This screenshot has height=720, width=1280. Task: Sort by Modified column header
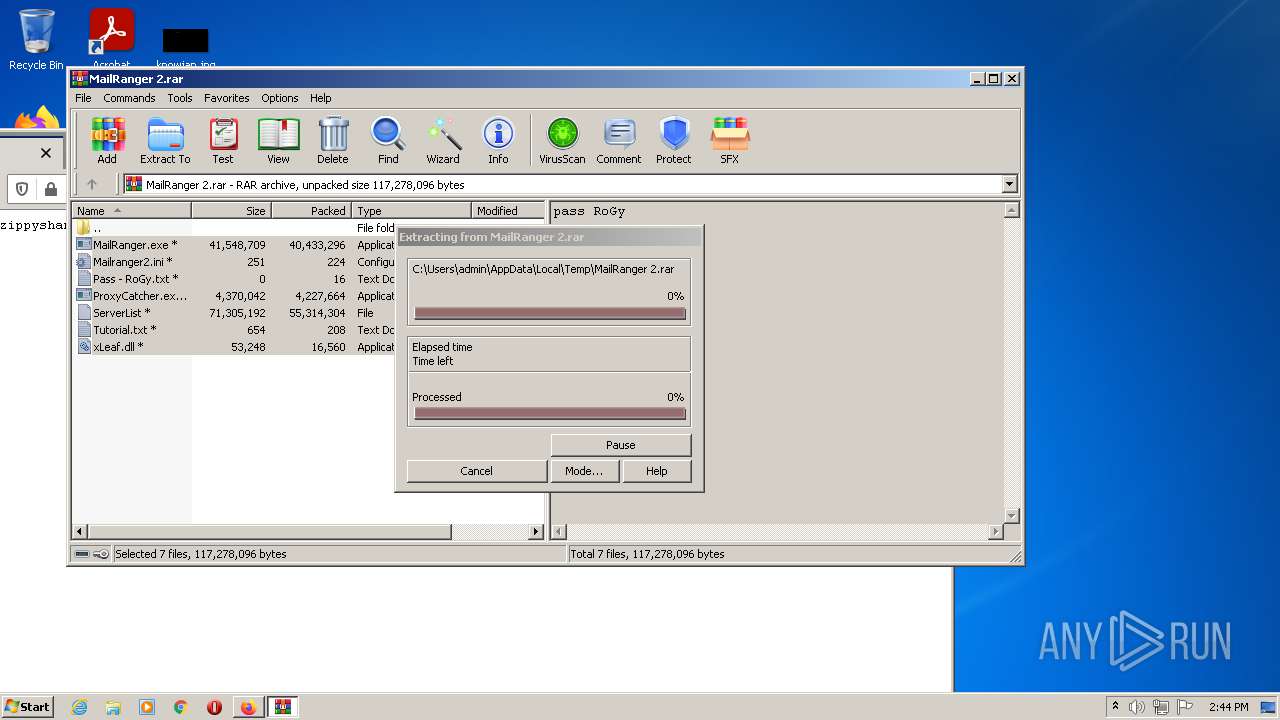(508, 211)
